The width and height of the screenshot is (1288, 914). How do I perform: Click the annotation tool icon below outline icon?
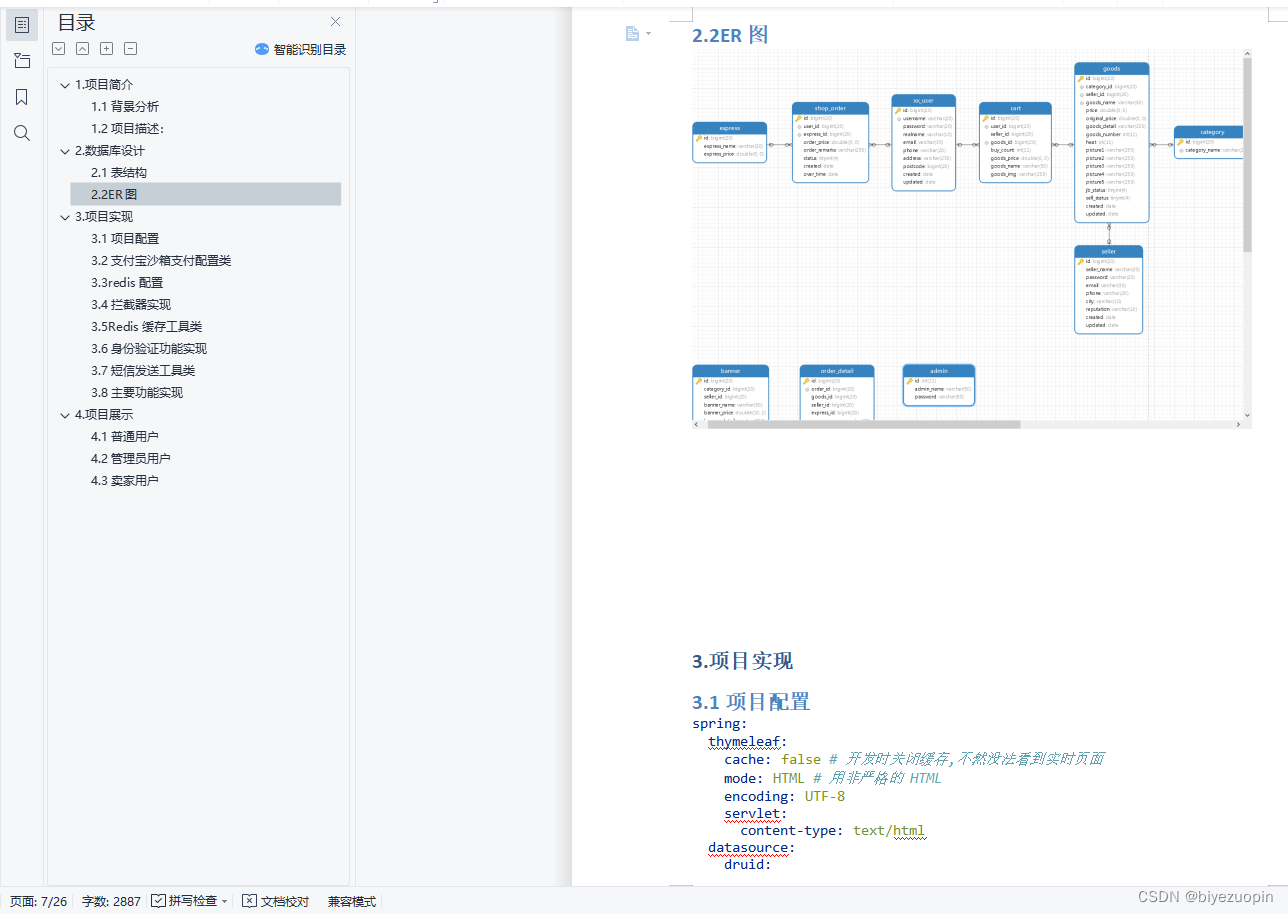pos(22,60)
